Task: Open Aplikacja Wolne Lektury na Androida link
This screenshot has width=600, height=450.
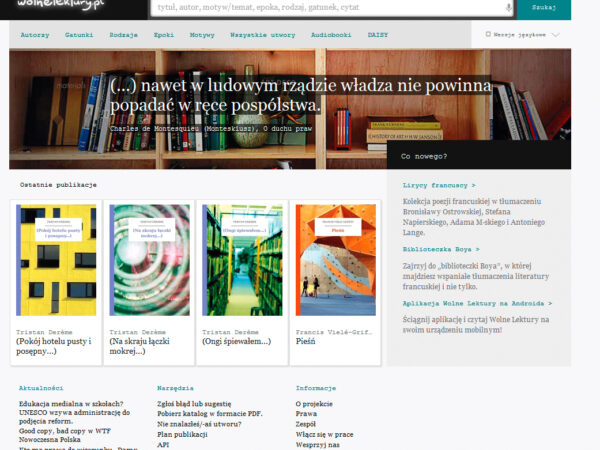Action: [477, 302]
